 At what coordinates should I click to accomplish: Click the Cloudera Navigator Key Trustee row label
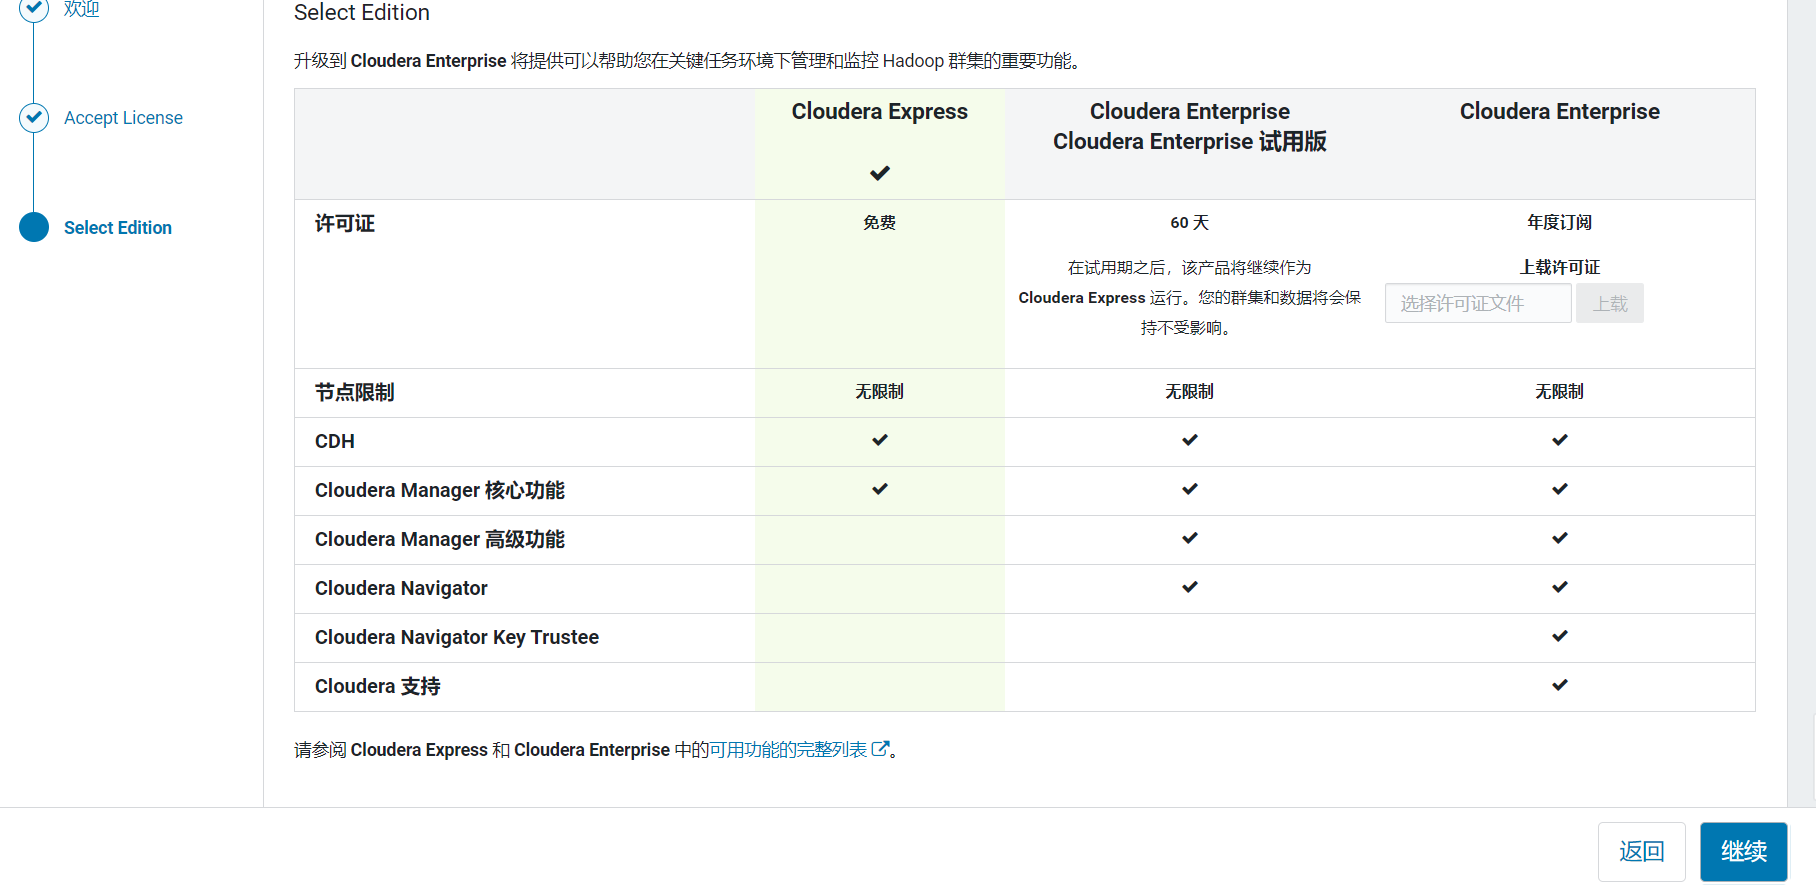pos(457,637)
